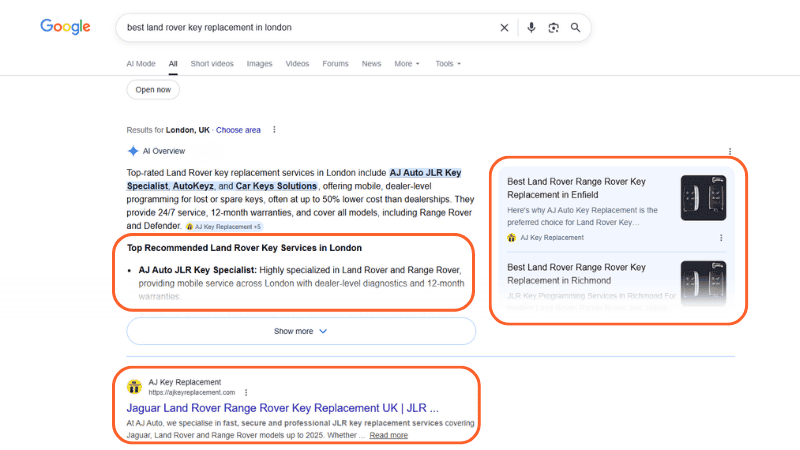Click inside the search query field
800x450 pixels.
tap(300, 28)
